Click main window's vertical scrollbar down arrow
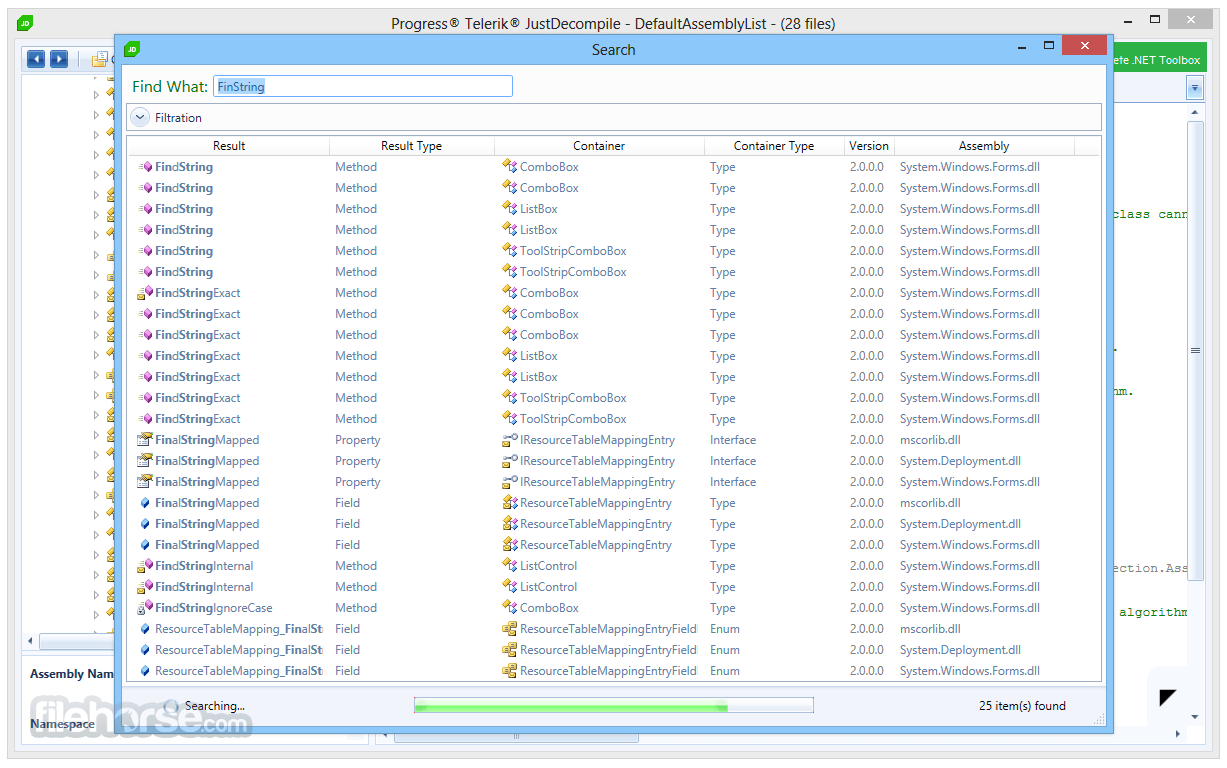The image size is (1227, 768). [x=1195, y=716]
